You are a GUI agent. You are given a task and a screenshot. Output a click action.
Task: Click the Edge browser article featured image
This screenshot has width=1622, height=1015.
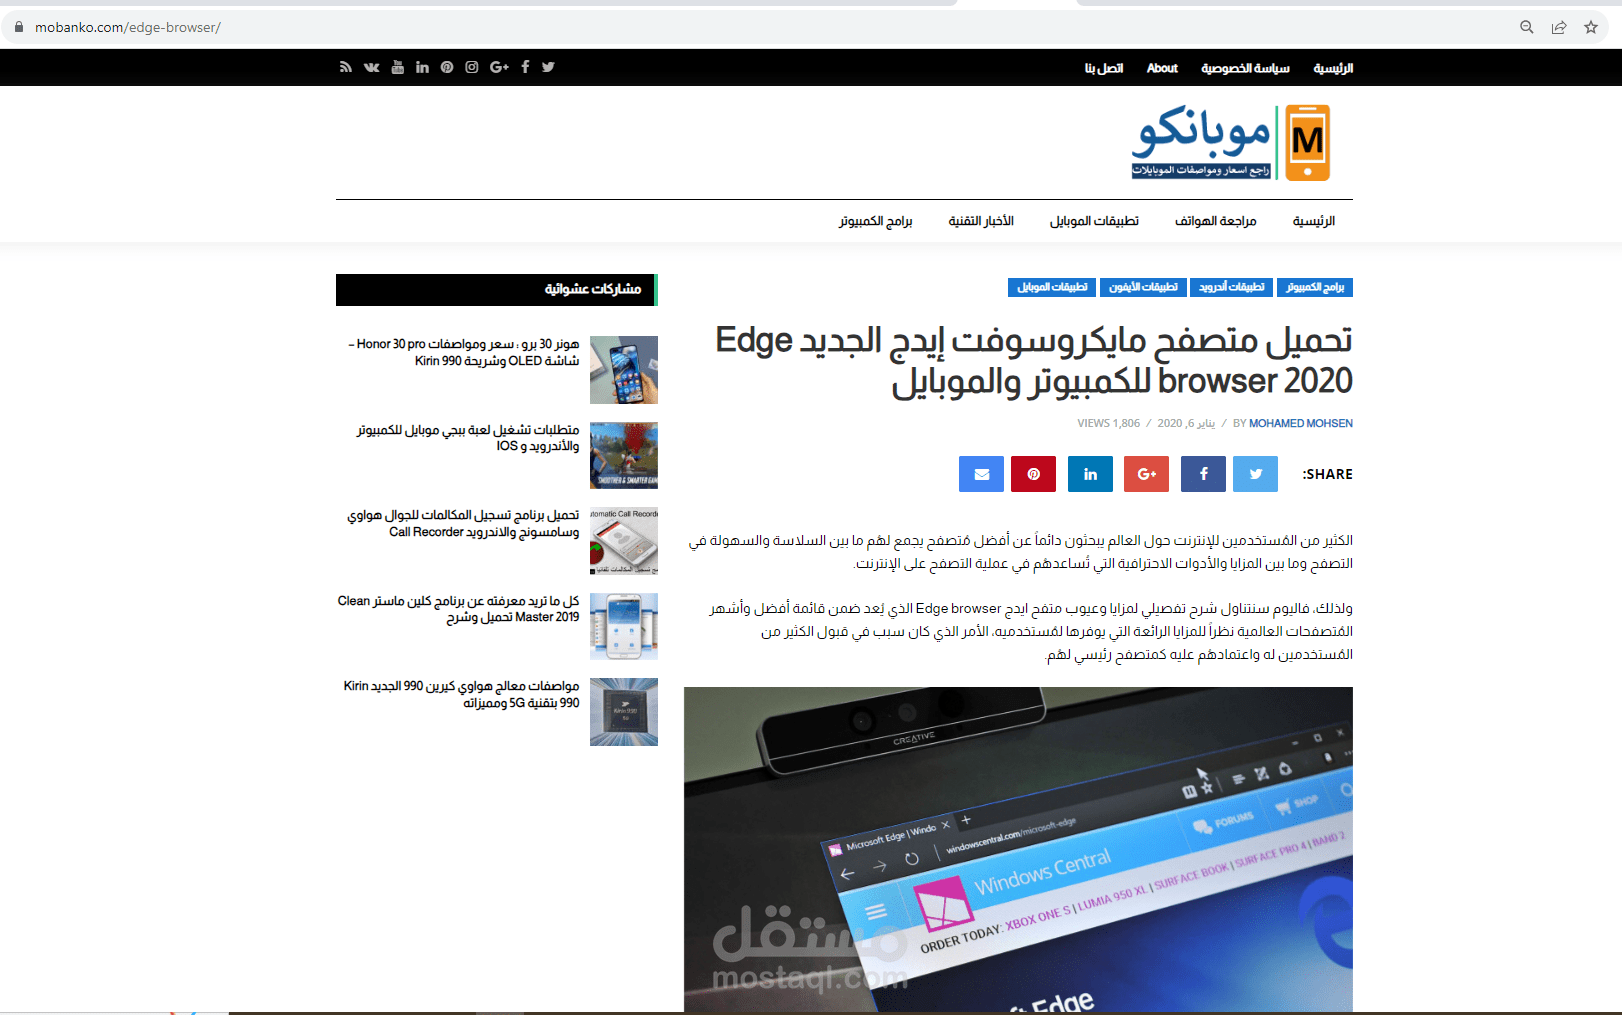click(1018, 850)
